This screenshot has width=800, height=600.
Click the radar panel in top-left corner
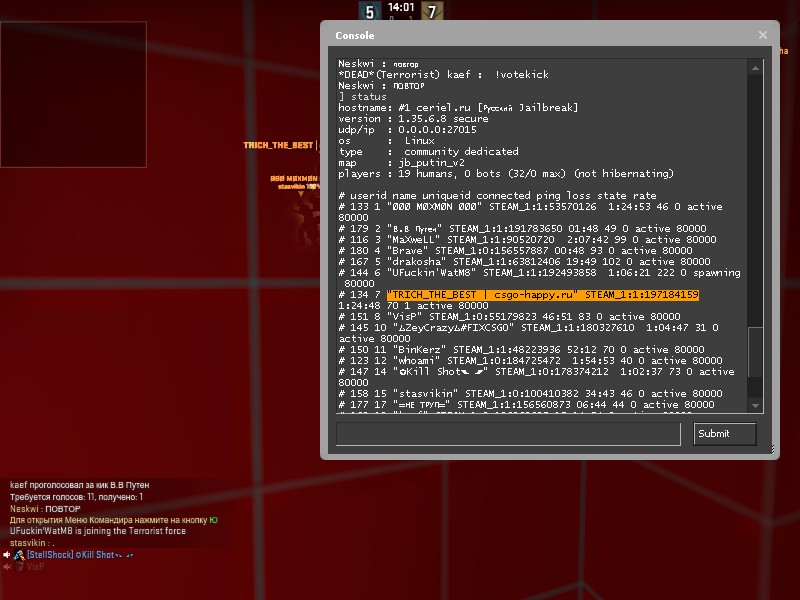click(46, 94)
